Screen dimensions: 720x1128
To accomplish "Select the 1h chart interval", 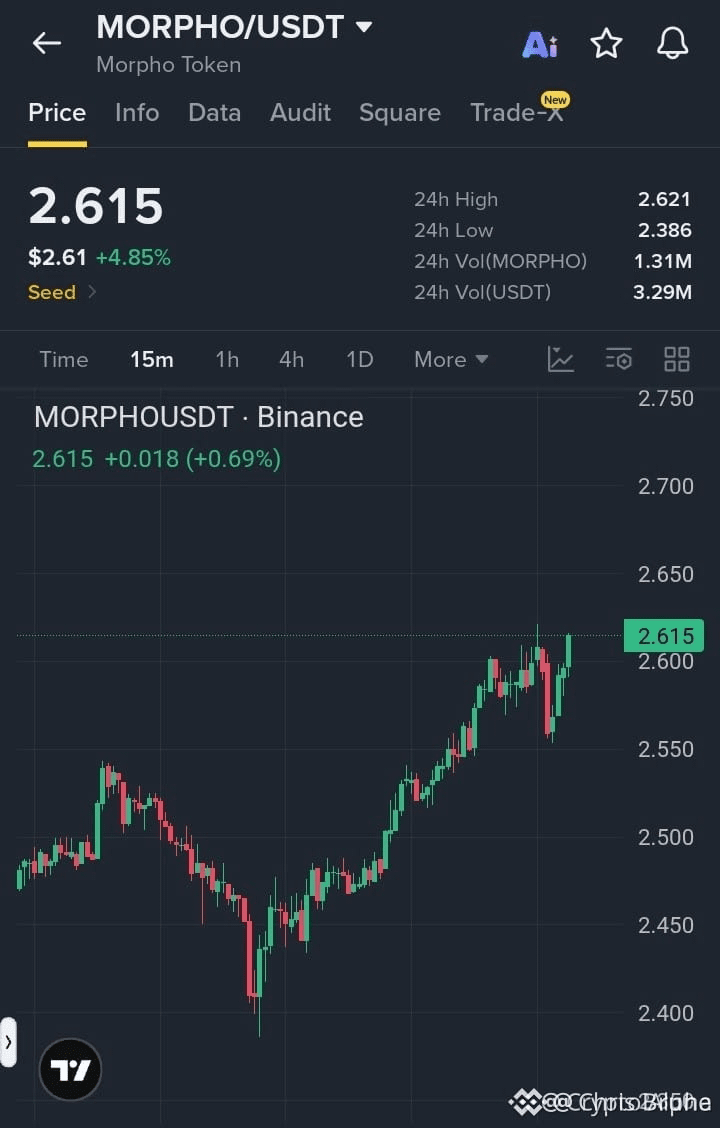I will point(227,359).
